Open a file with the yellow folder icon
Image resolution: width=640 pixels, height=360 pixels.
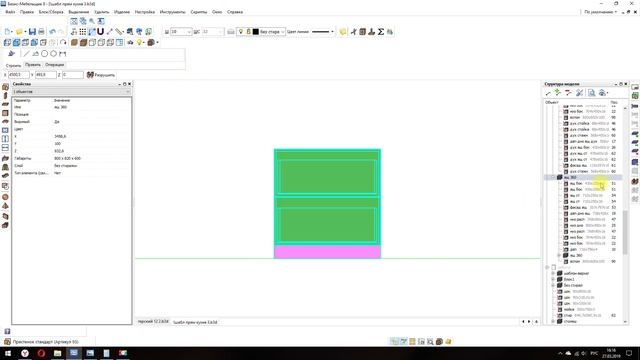click(19, 31)
